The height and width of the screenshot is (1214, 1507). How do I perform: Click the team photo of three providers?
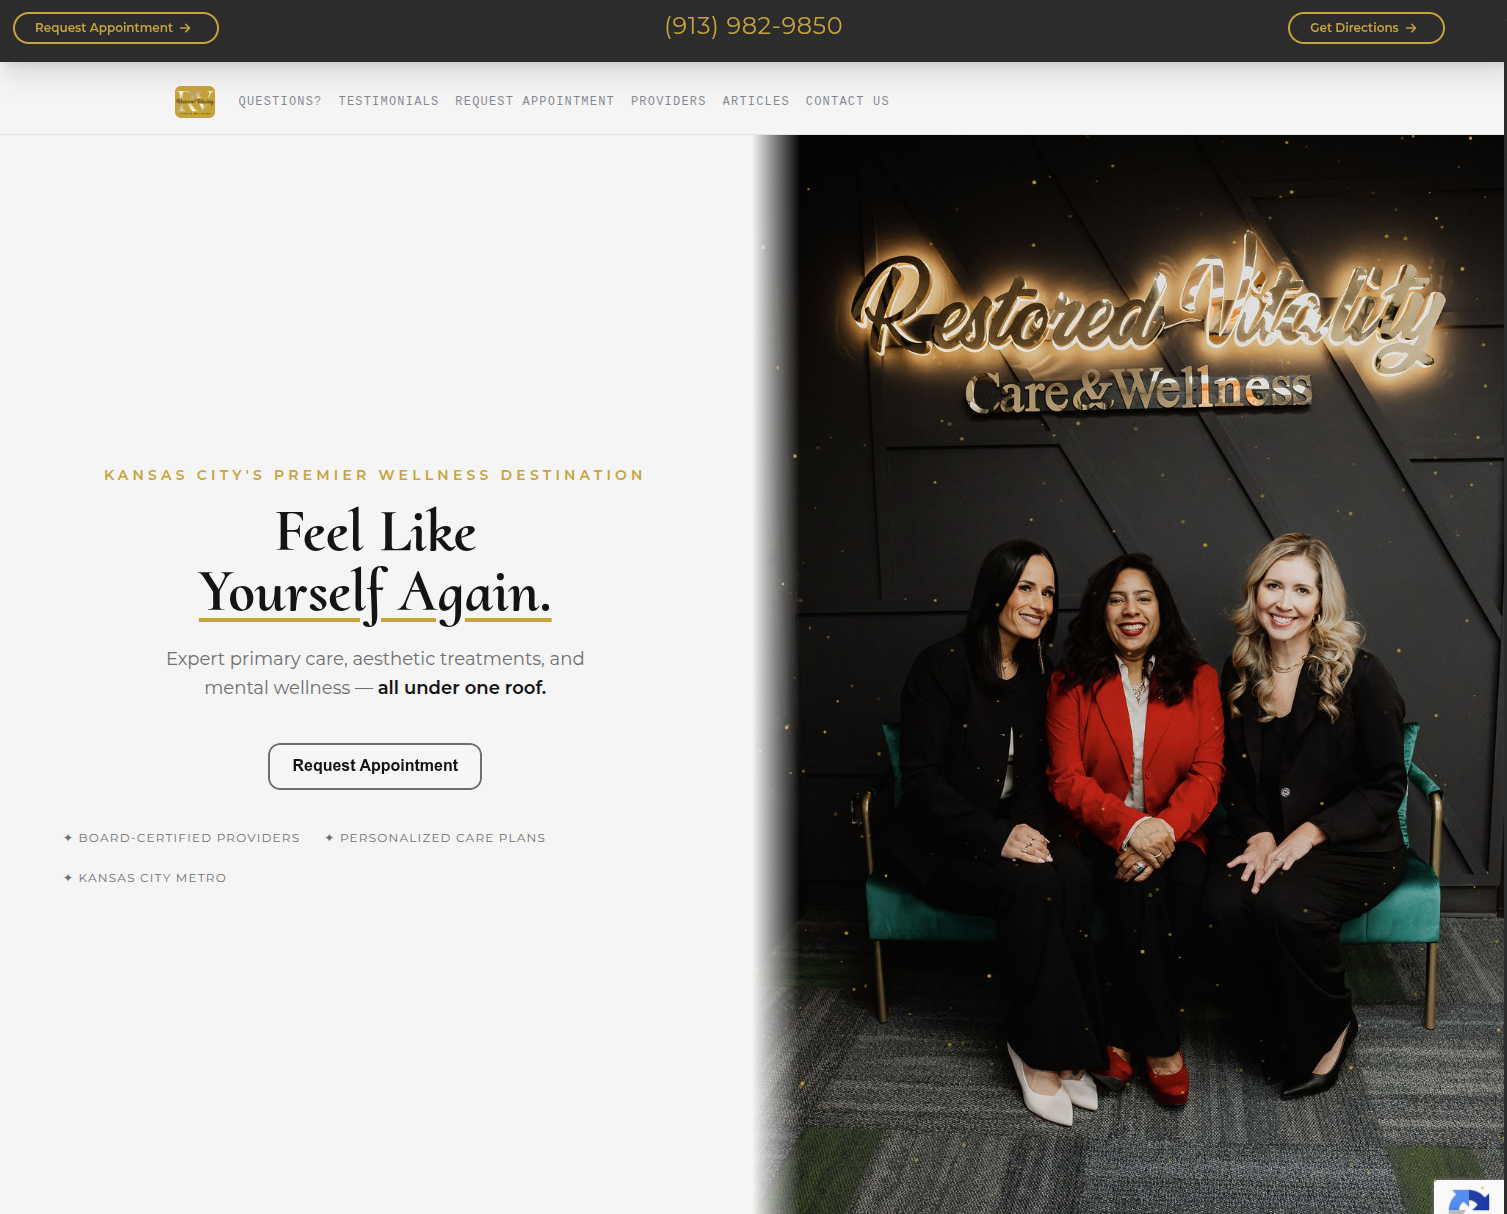[x=1130, y=675]
